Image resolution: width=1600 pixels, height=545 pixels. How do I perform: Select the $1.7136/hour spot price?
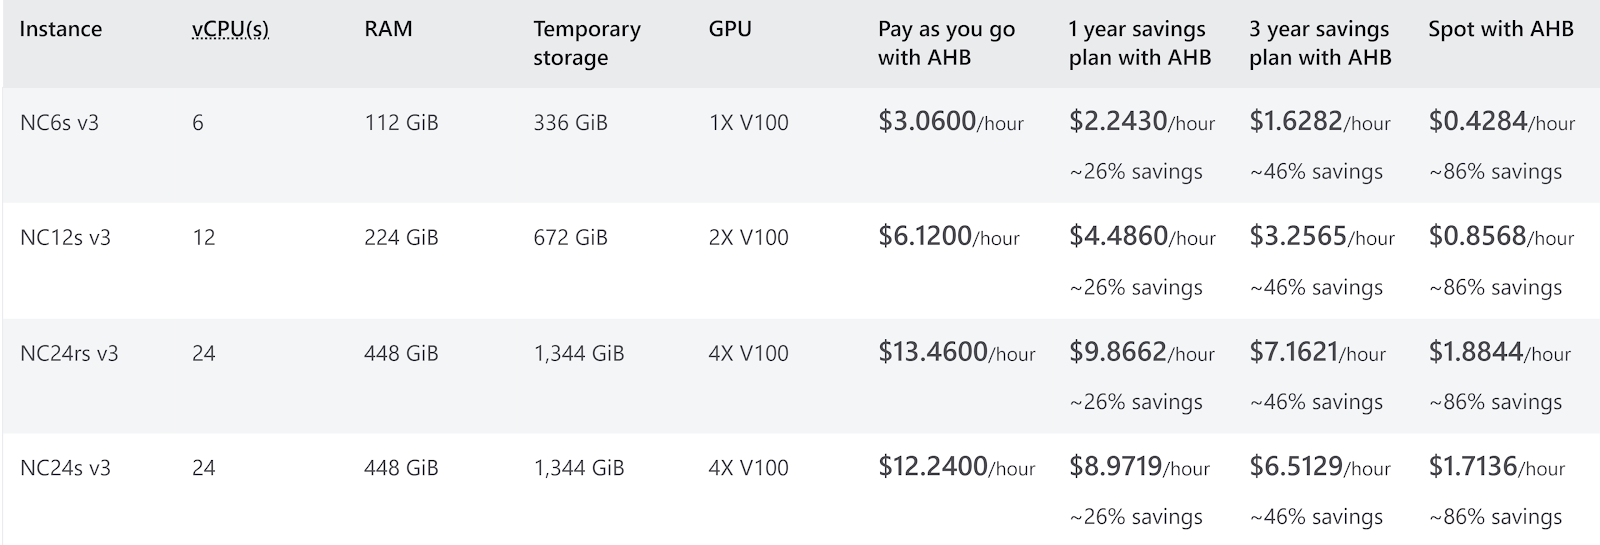[1497, 468]
